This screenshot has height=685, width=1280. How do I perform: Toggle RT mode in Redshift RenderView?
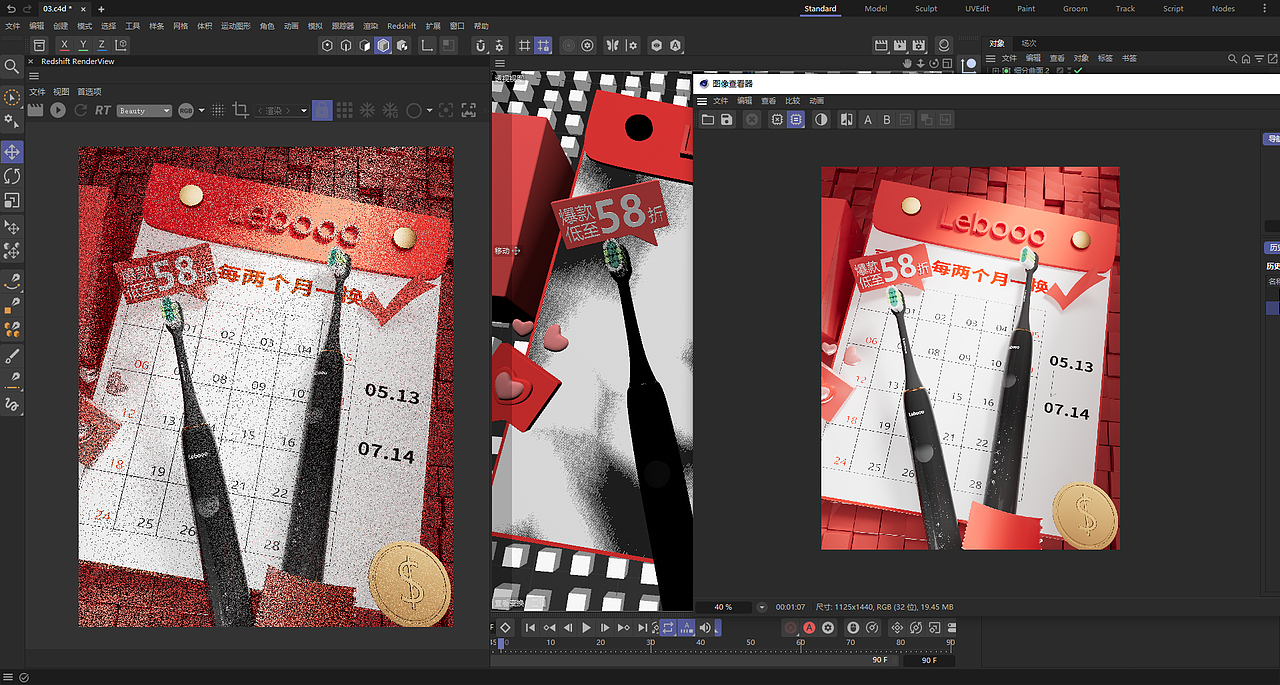click(x=102, y=110)
